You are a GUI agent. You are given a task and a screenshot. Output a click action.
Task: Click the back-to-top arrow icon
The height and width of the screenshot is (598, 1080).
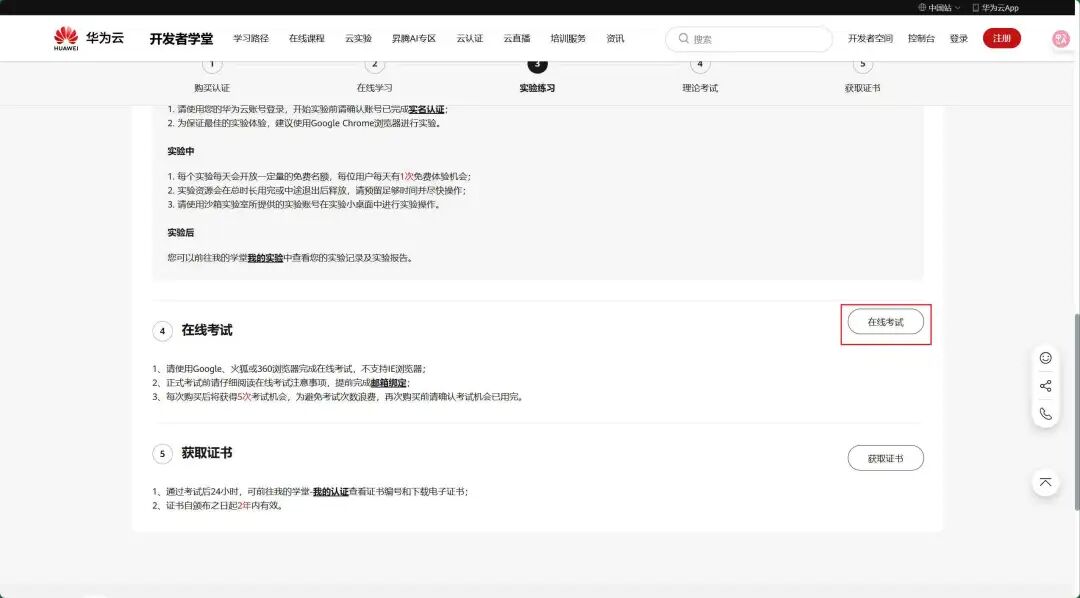[x=1046, y=482]
